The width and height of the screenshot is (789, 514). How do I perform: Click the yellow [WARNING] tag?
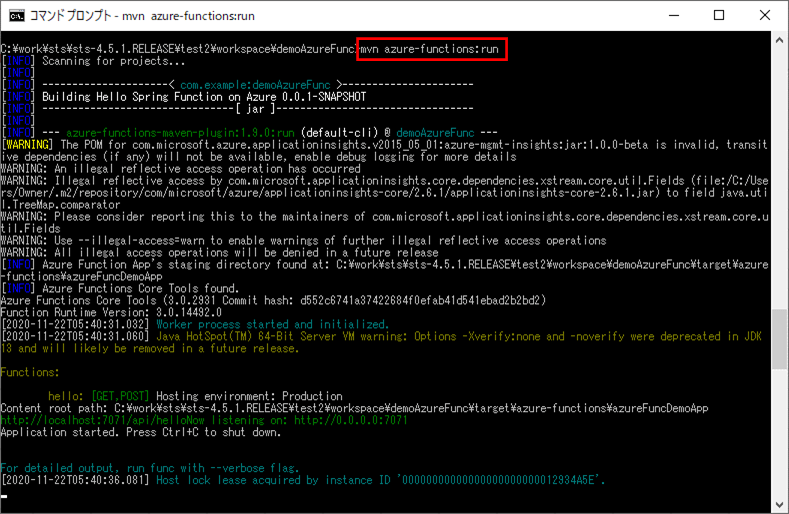[x=27, y=145]
